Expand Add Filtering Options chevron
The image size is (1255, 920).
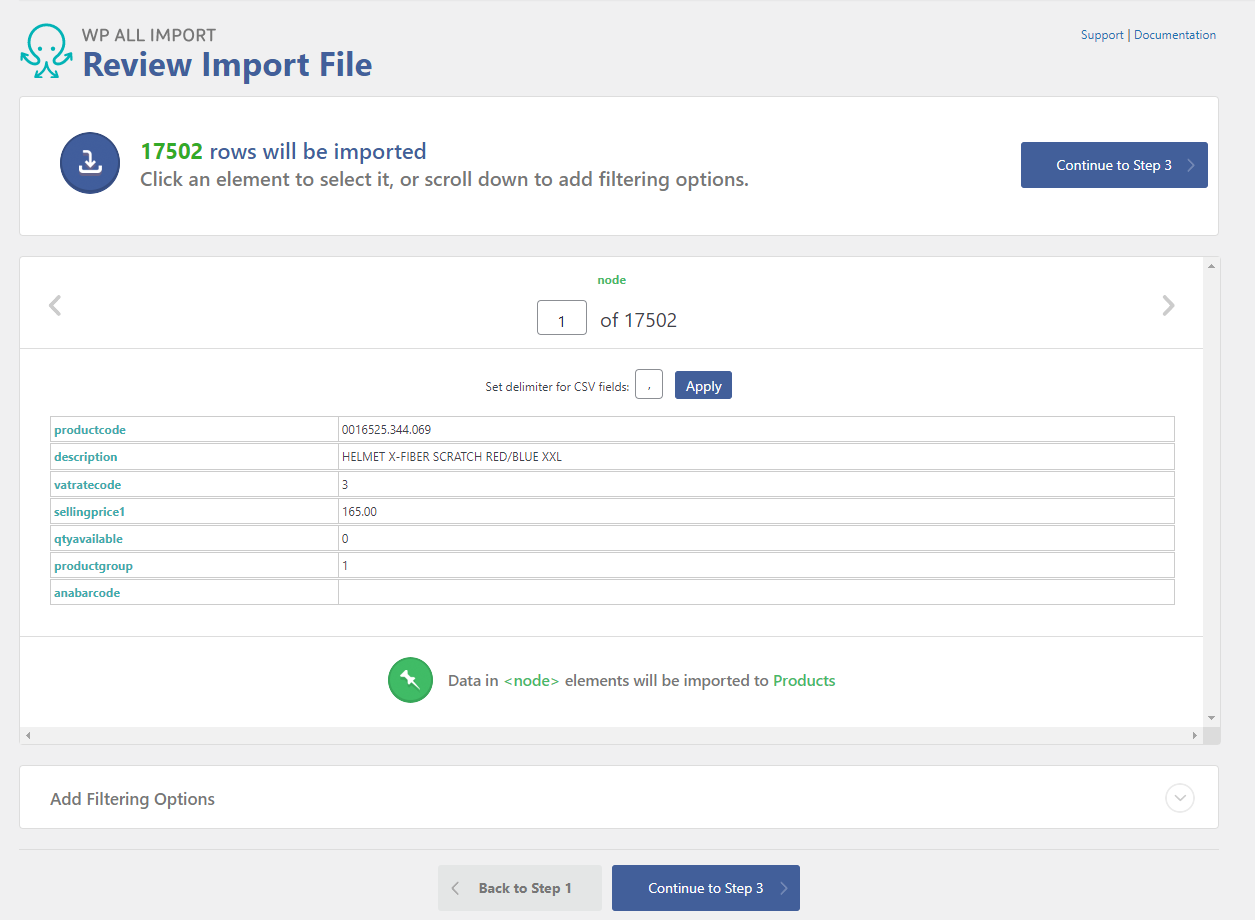(x=1180, y=798)
